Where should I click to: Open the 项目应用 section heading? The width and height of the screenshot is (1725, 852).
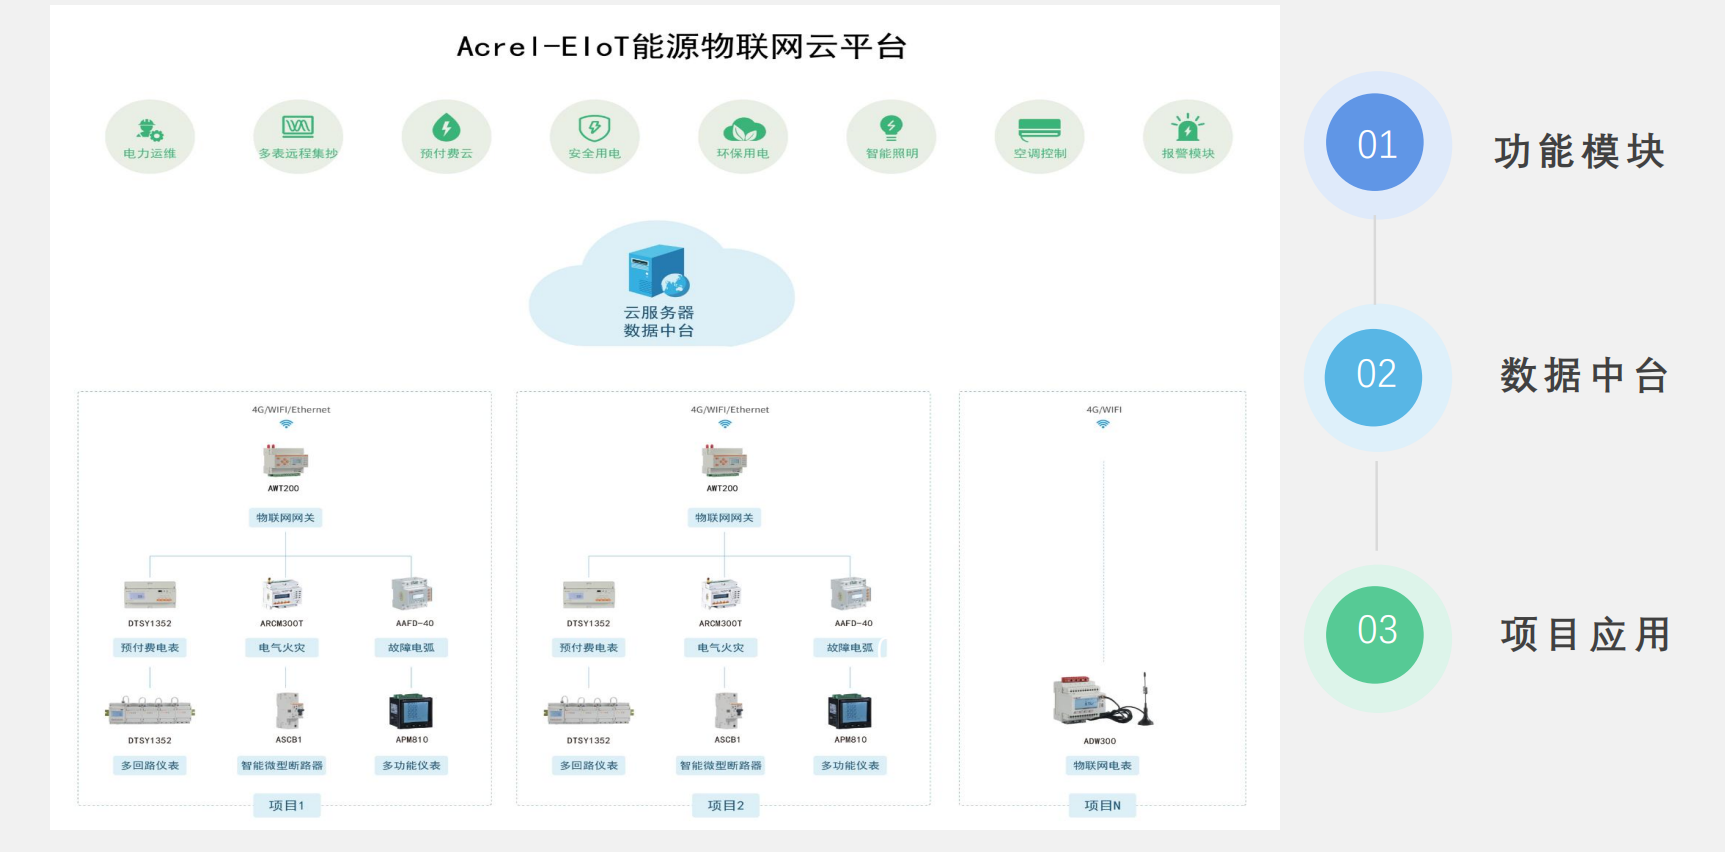coord(1585,634)
